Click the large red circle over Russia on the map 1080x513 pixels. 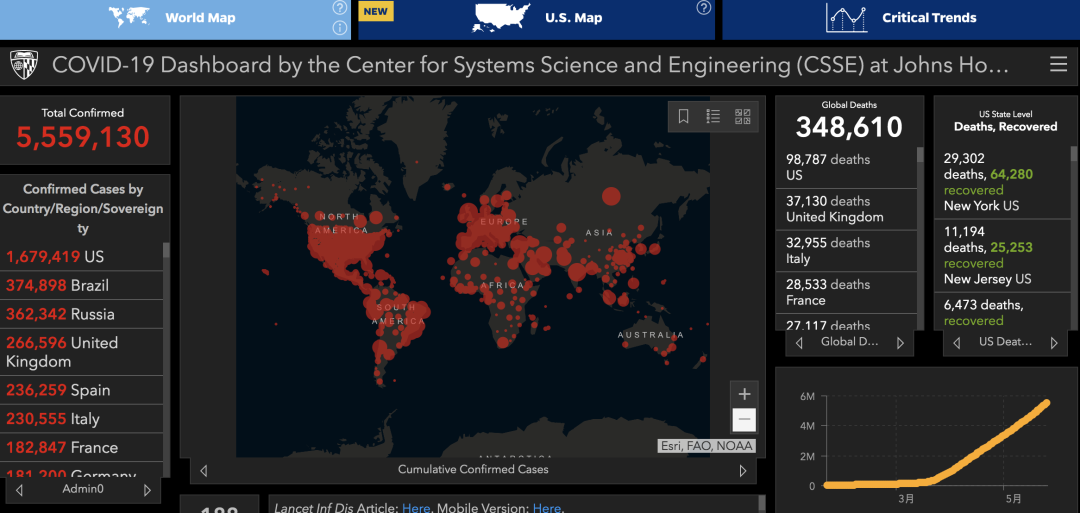point(611,196)
